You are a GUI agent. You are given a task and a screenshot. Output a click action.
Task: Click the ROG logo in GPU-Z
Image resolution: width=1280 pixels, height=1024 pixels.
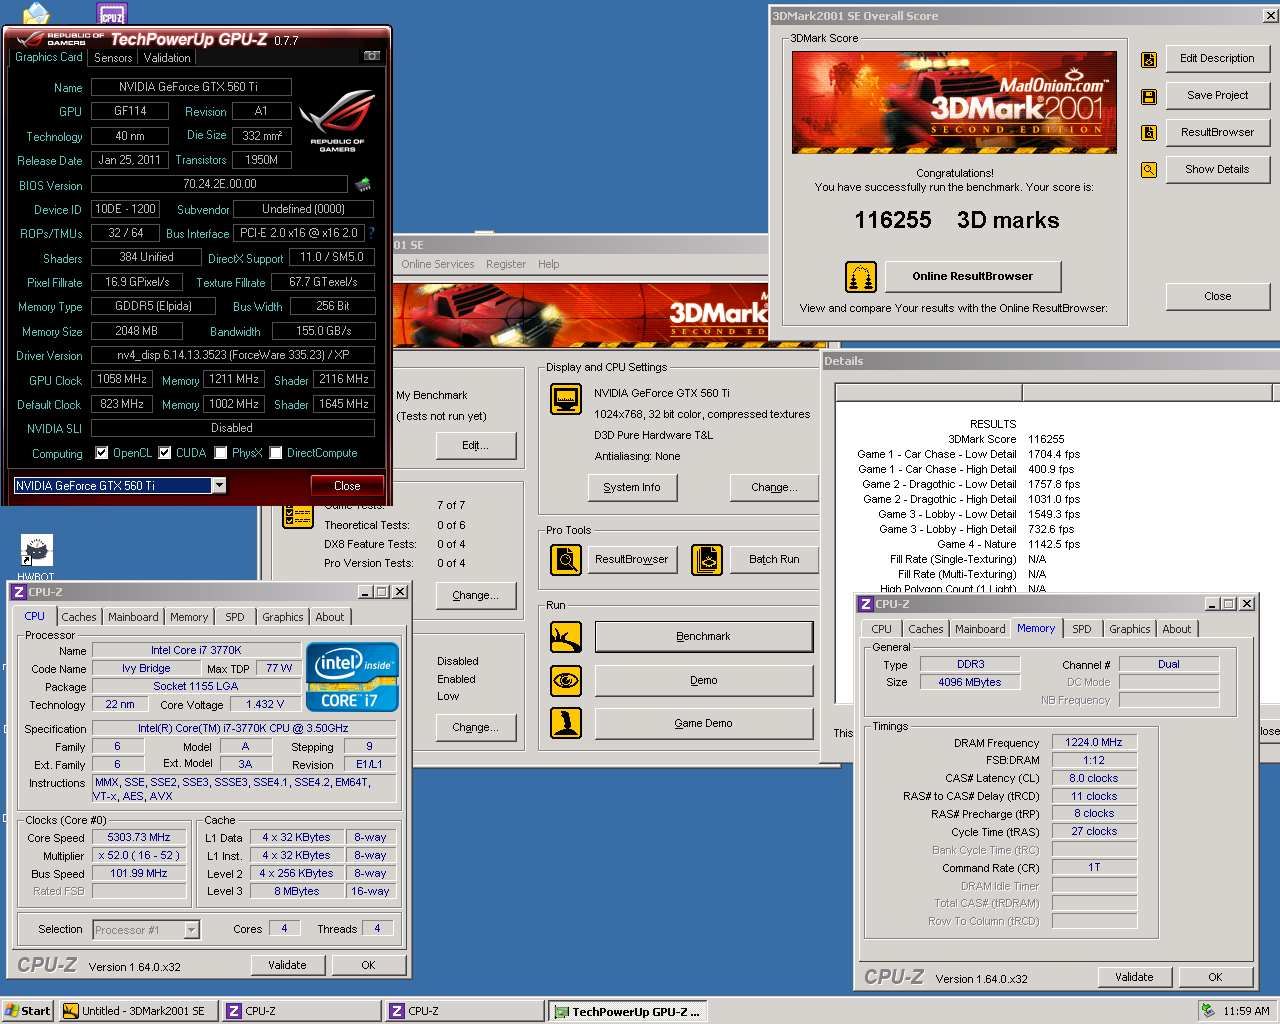pos(337,120)
